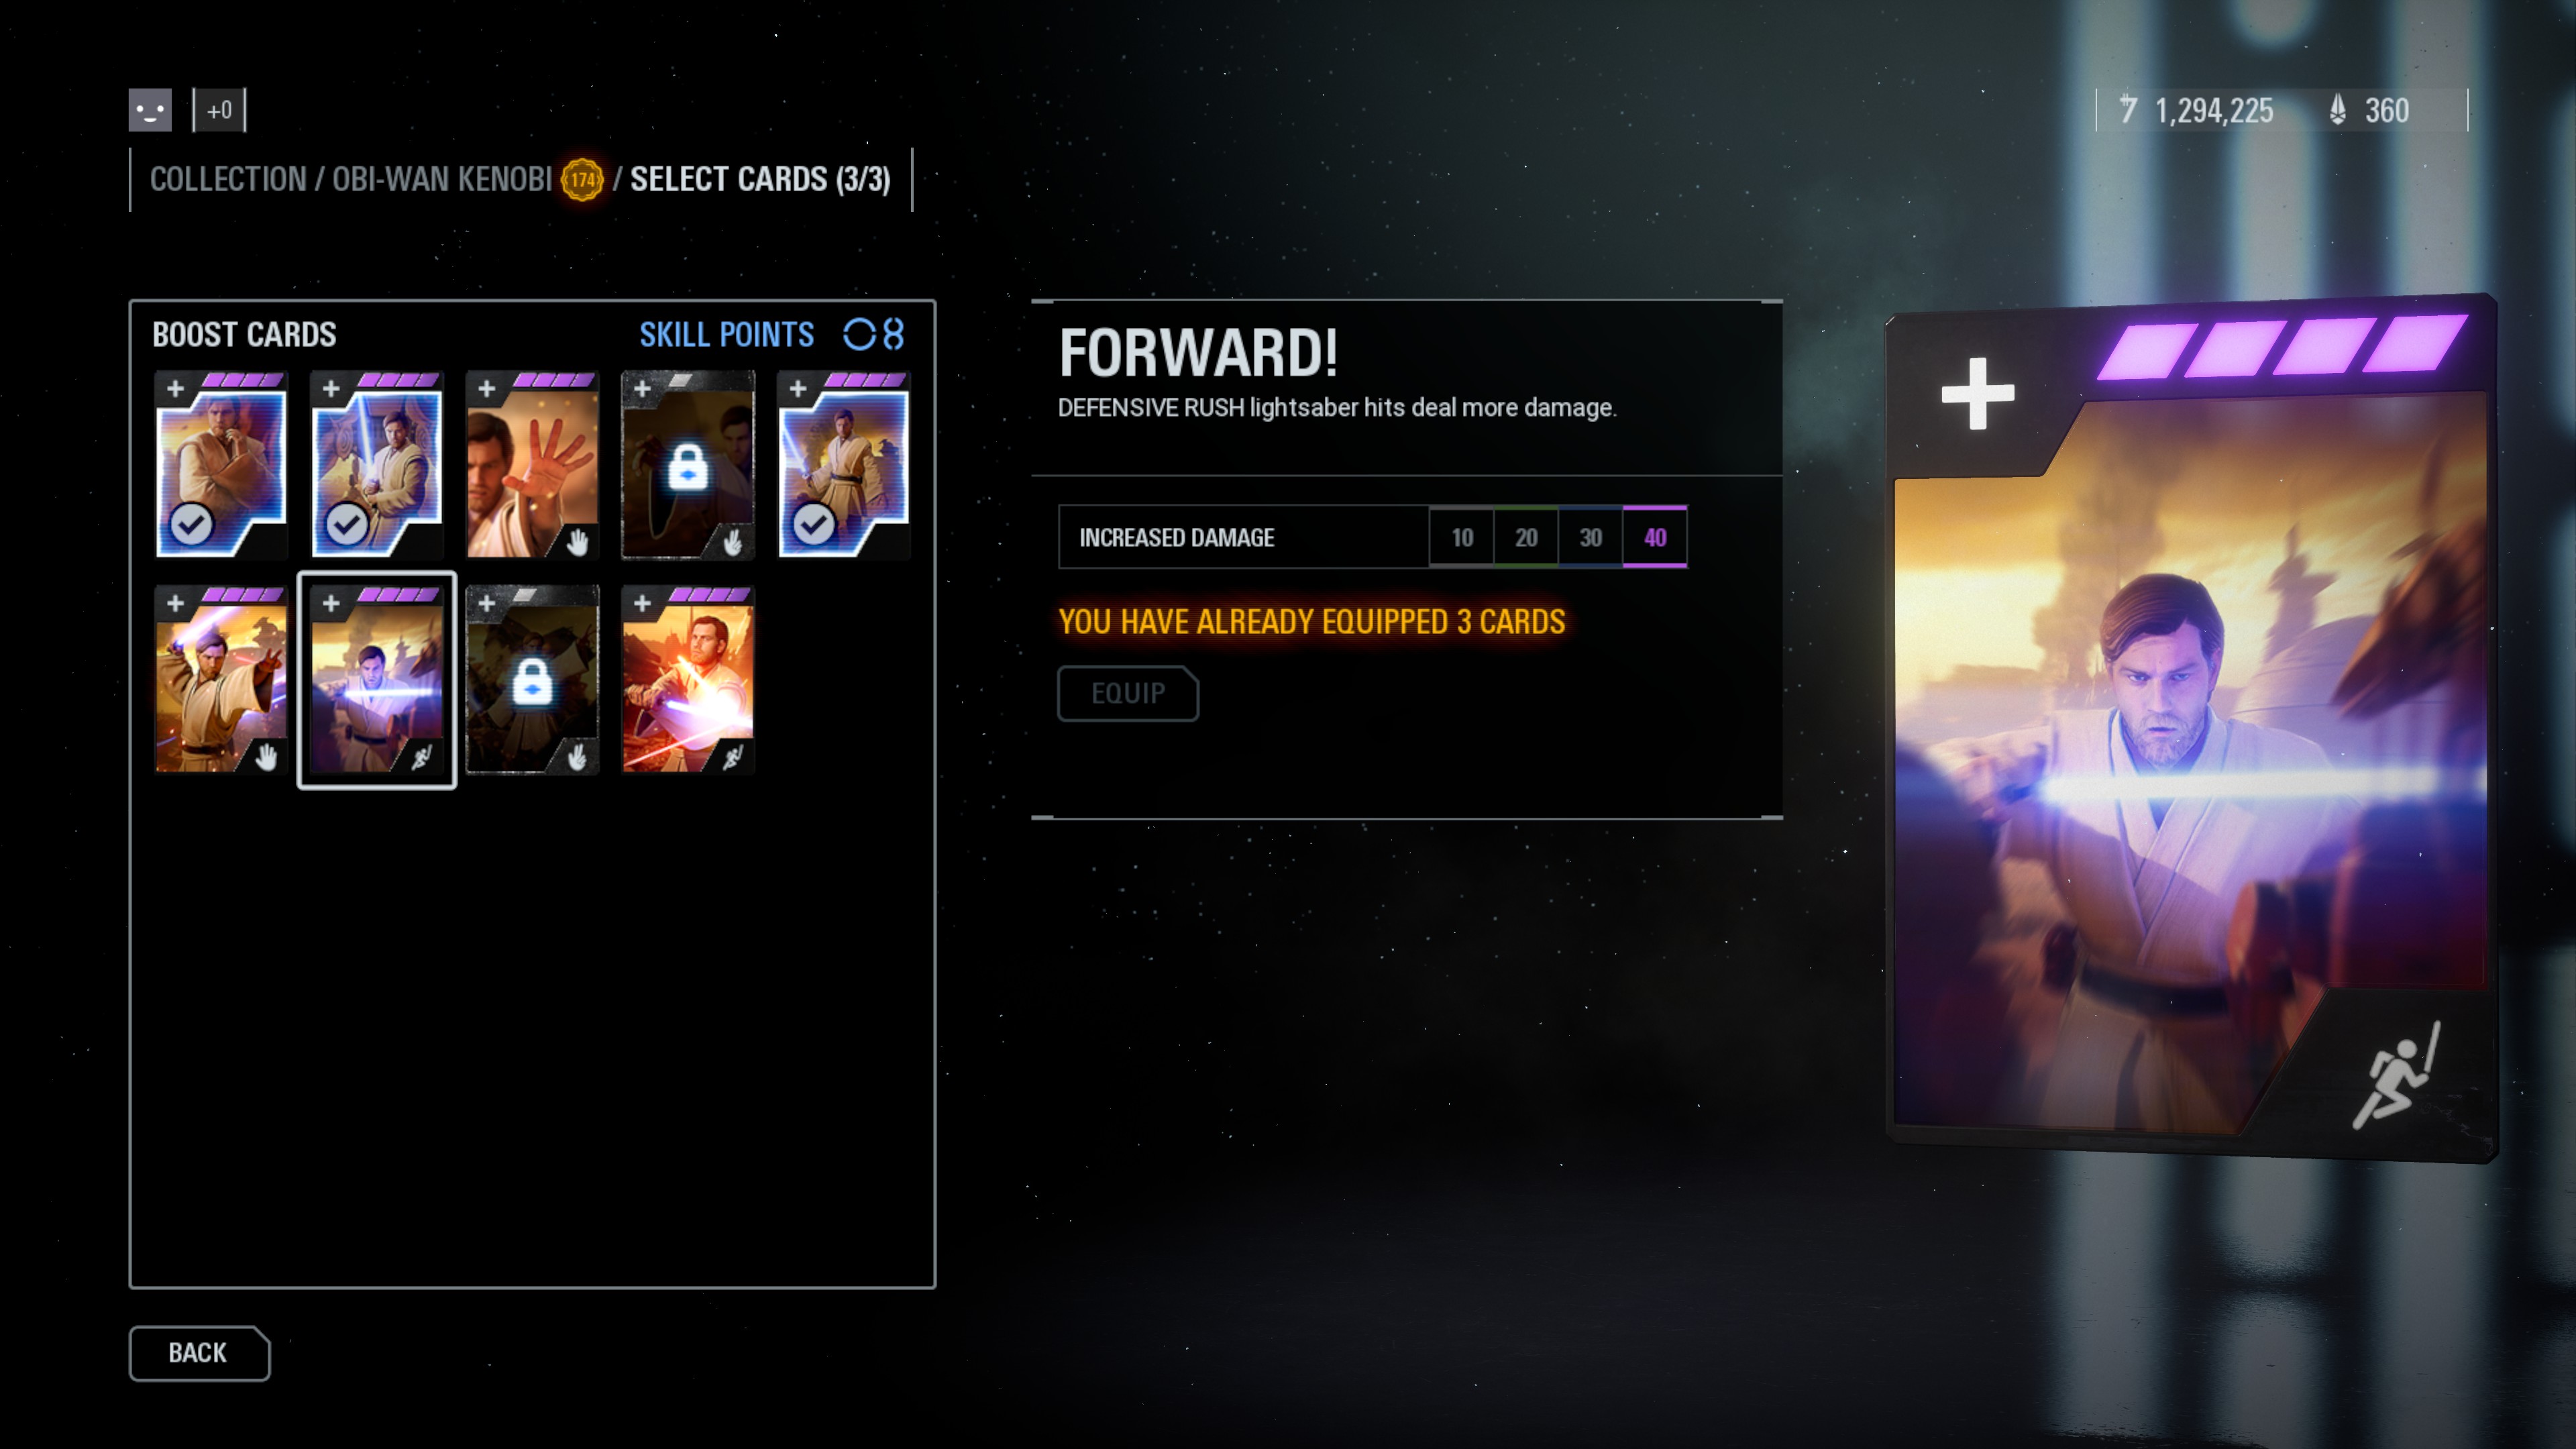Unequip the second checked lightsaber card
This screenshot has height=1449, width=2576.
pyautogui.click(x=377, y=465)
